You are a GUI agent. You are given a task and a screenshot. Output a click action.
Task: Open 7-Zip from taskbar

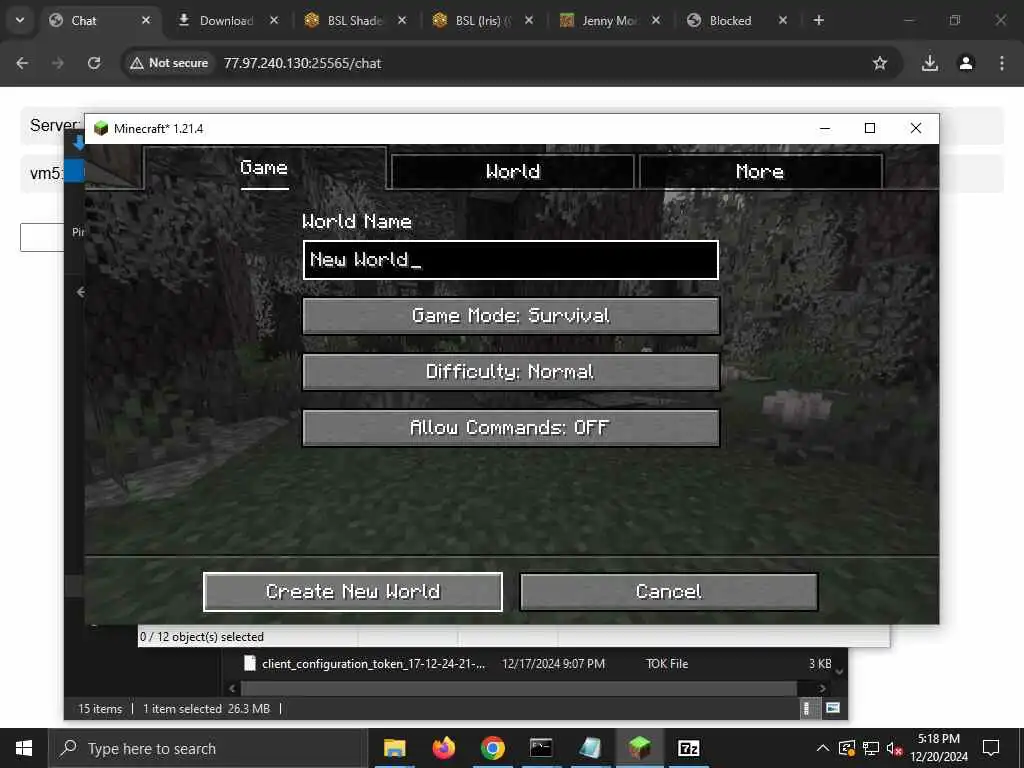click(689, 748)
